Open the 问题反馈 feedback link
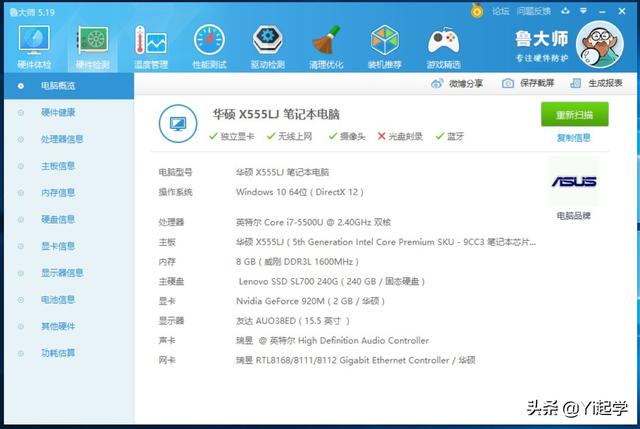The image size is (640, 429). click(x=533, y=11)
